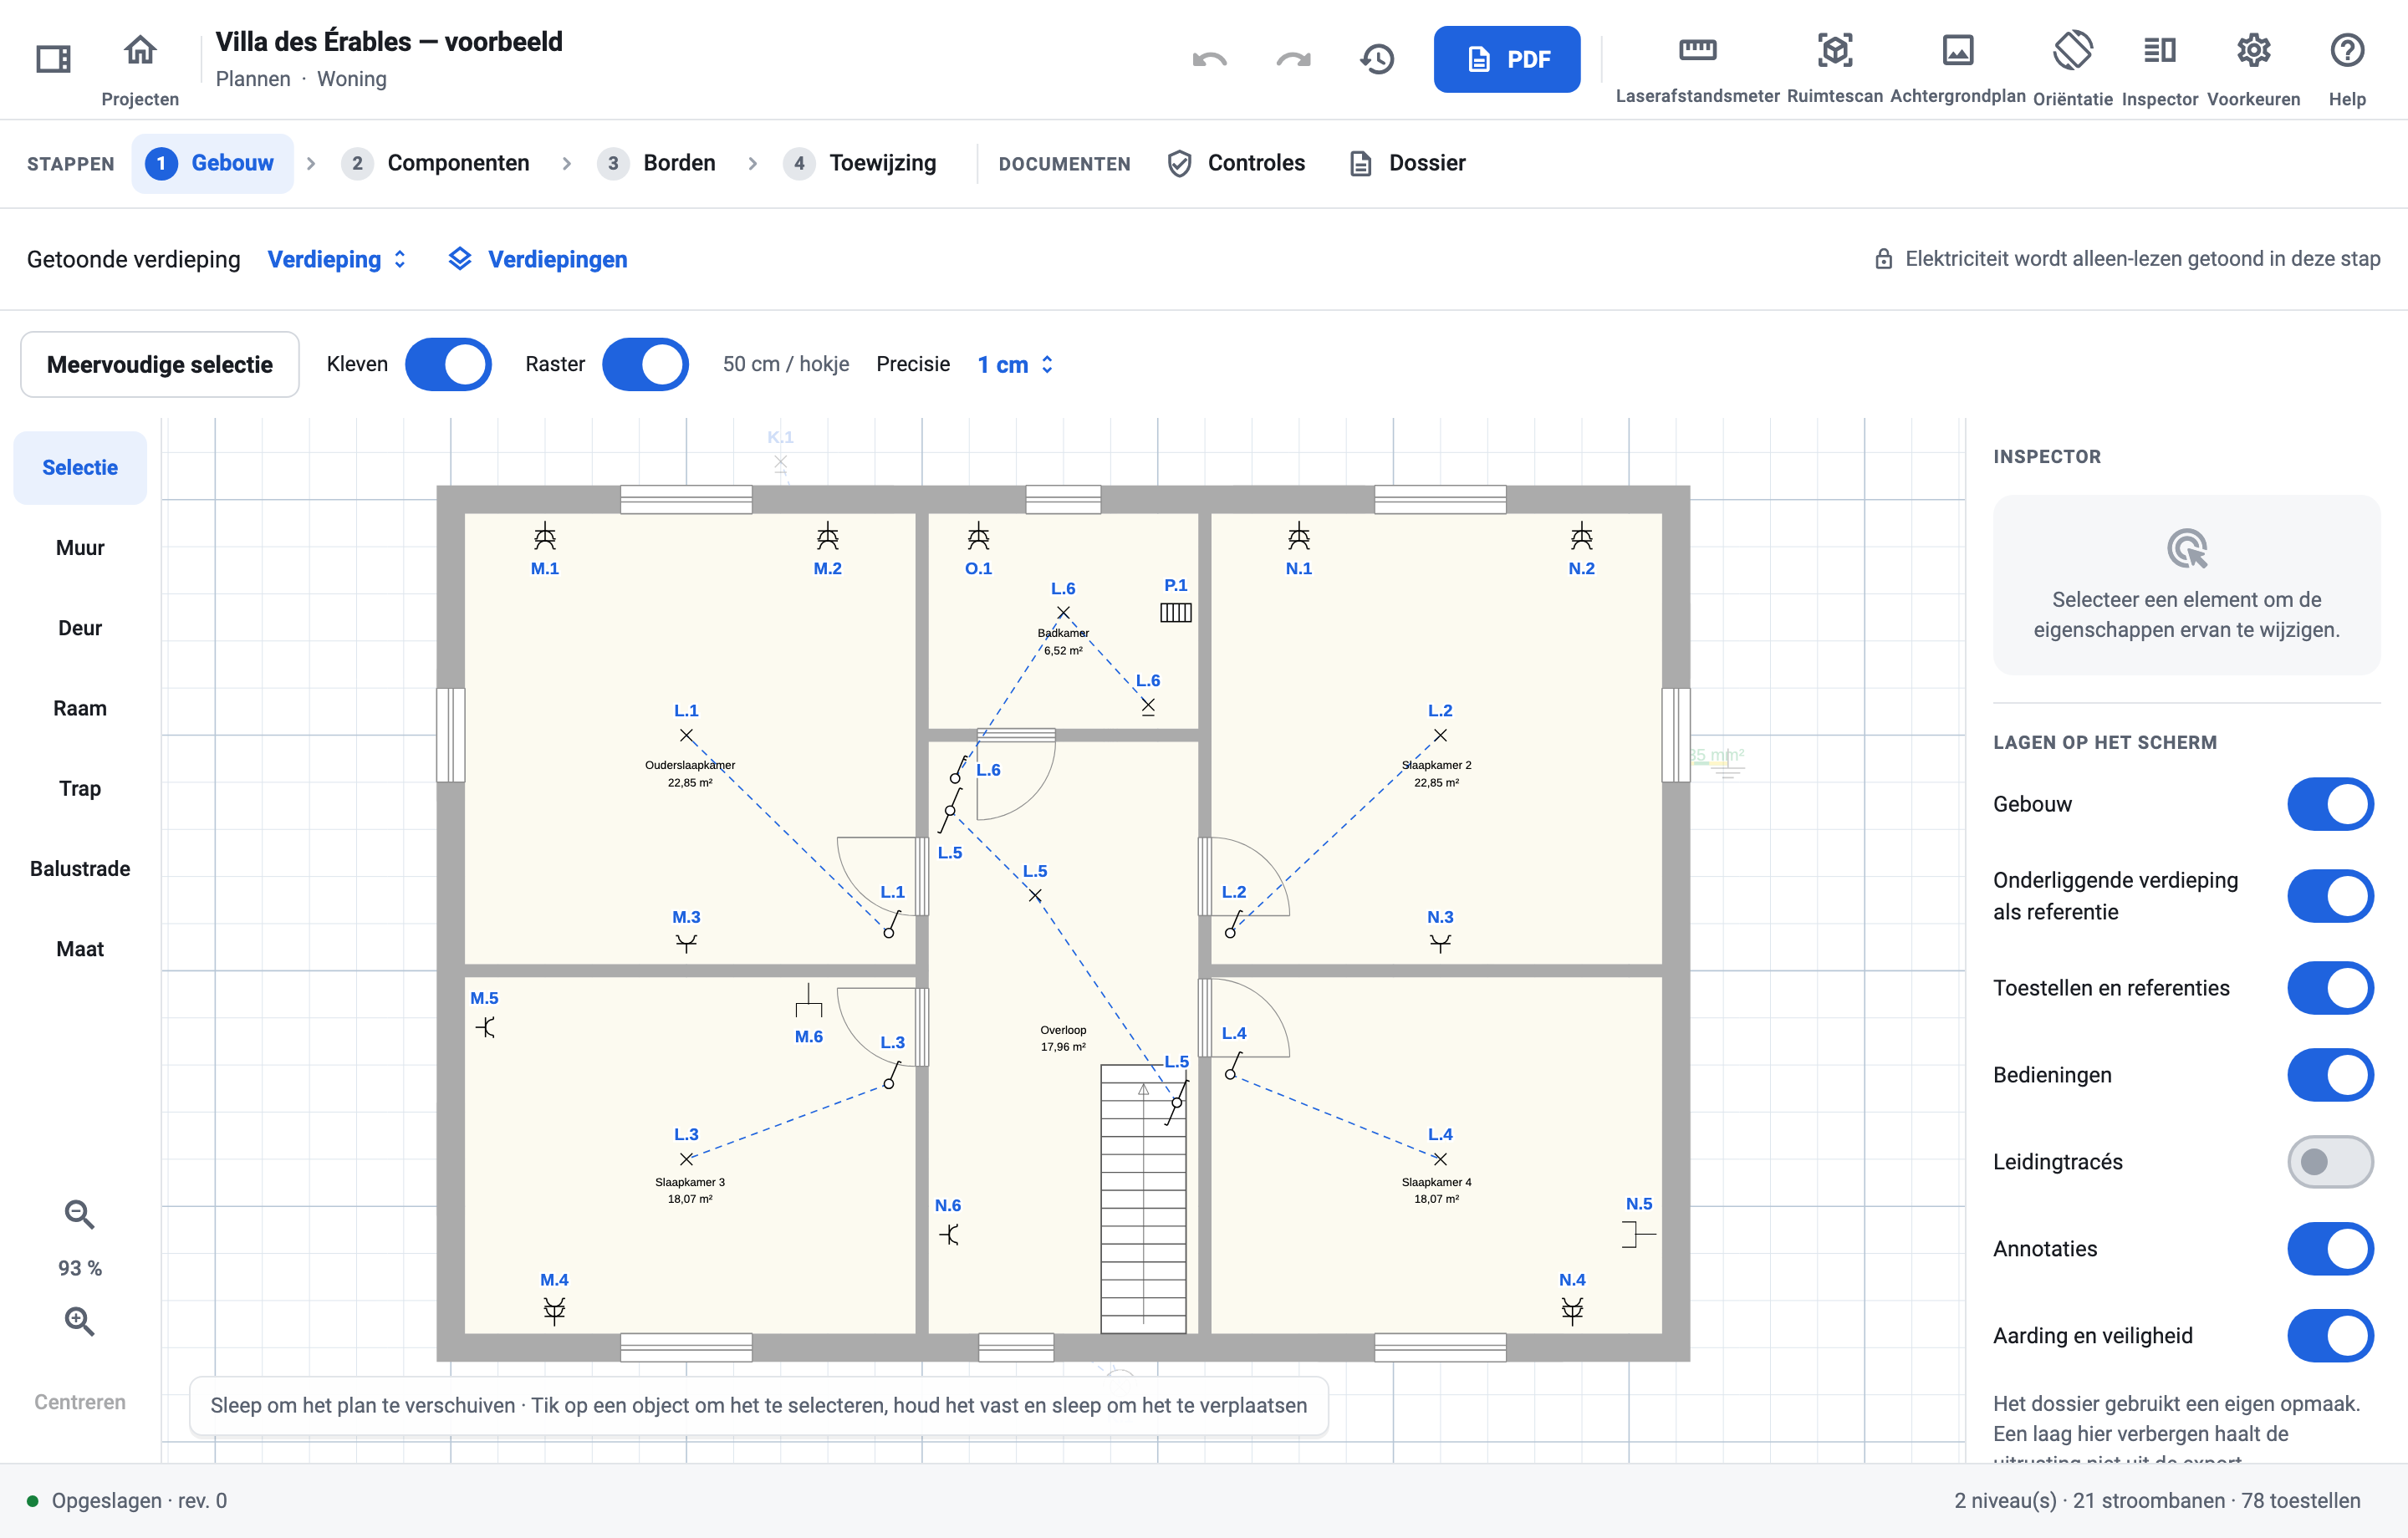This screenshot has height=1538, width=2408.
Task: Choose the Balustrade drawing tool
Action: point(80,868)
